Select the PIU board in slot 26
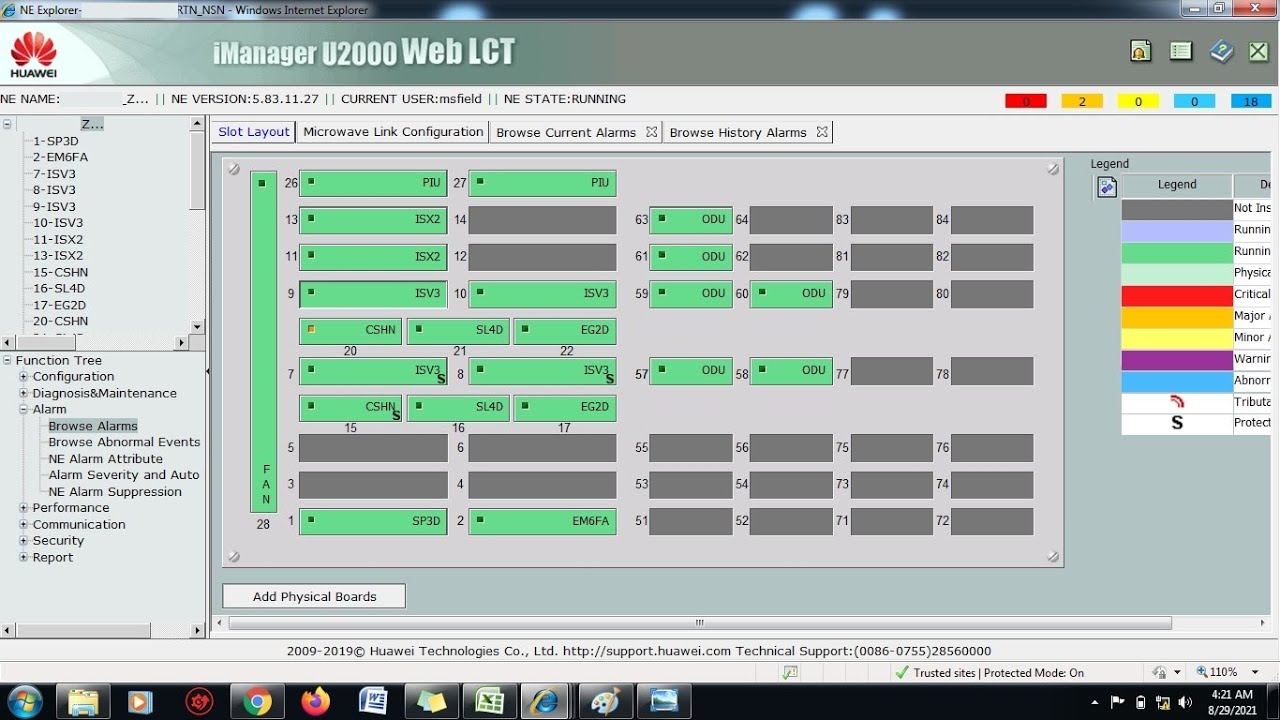The width and height of the screenshot is (1280, 720). 373,183
